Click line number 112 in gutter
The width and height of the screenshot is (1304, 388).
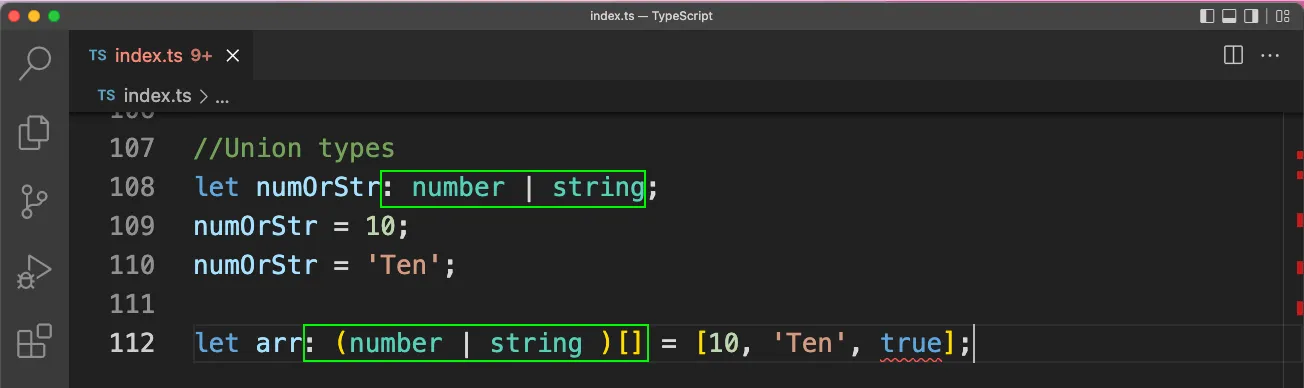(131, 343)
